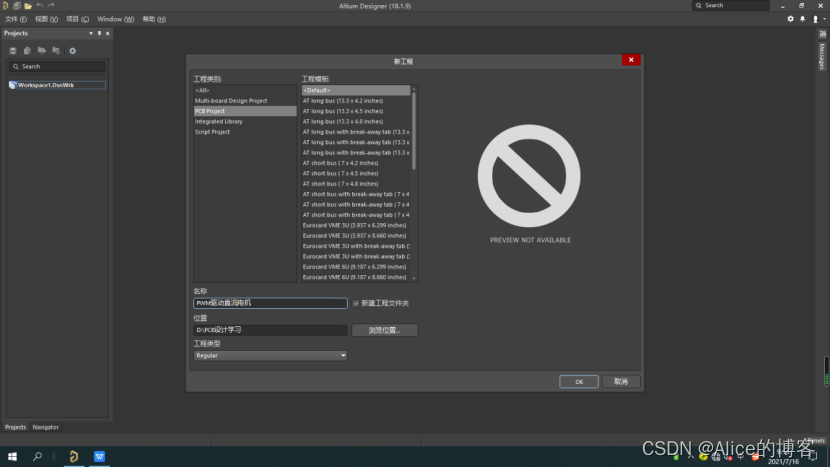This screenshot has width=831, height=468.
Task: Click template list scrollbar up arrow
Action: pyautogui.click(x=414, y=89)
